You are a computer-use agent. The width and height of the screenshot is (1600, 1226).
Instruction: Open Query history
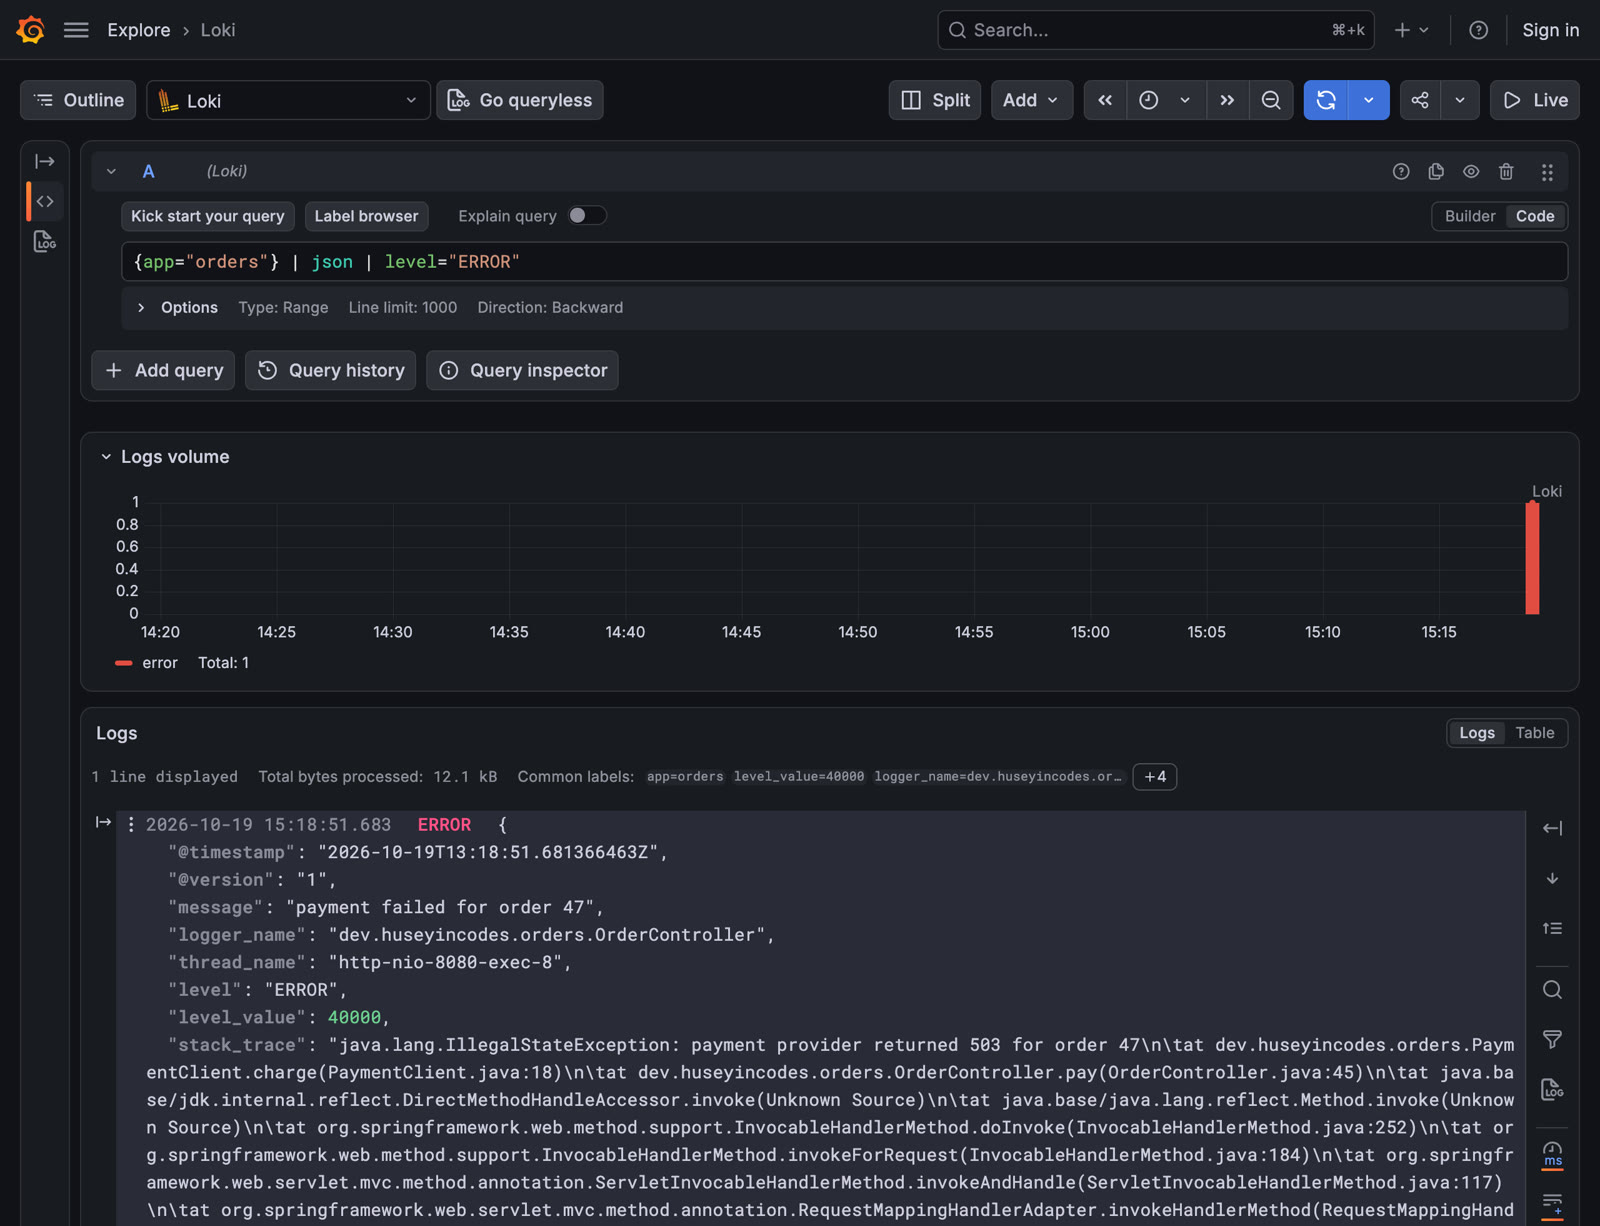(x=331, y=370)
